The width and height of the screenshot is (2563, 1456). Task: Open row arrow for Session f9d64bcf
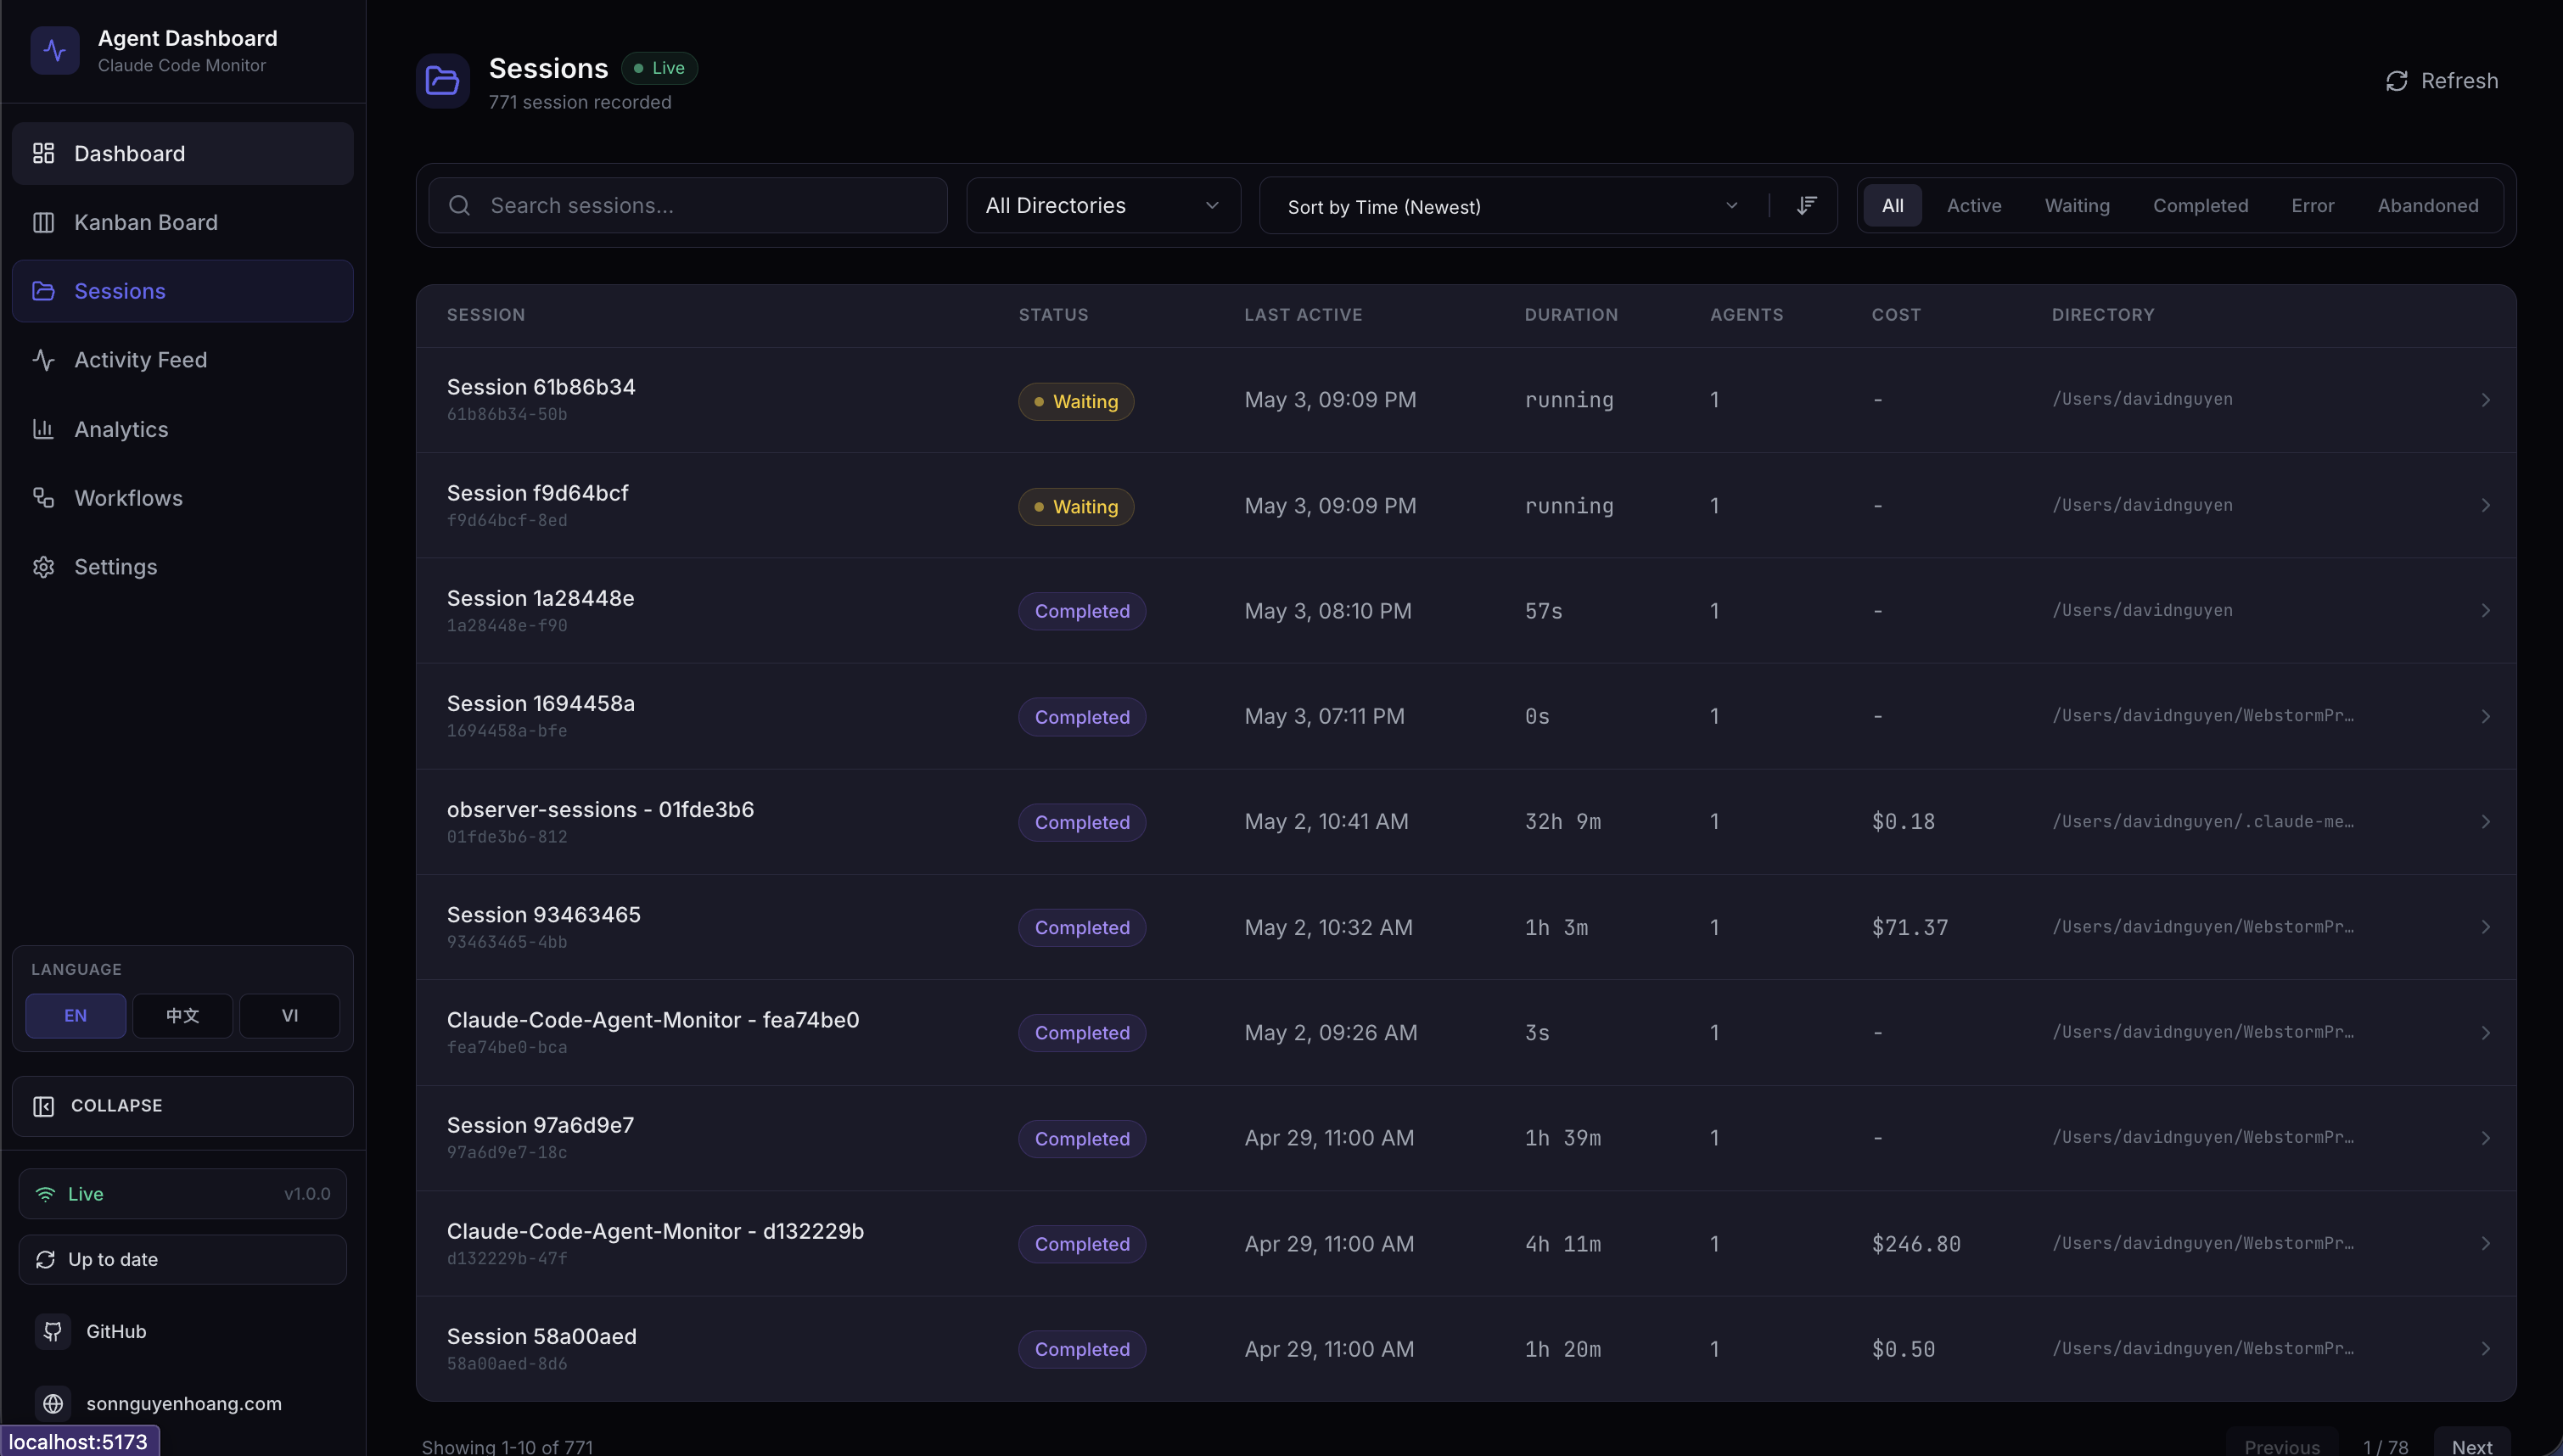click(x=2486, y=505)
